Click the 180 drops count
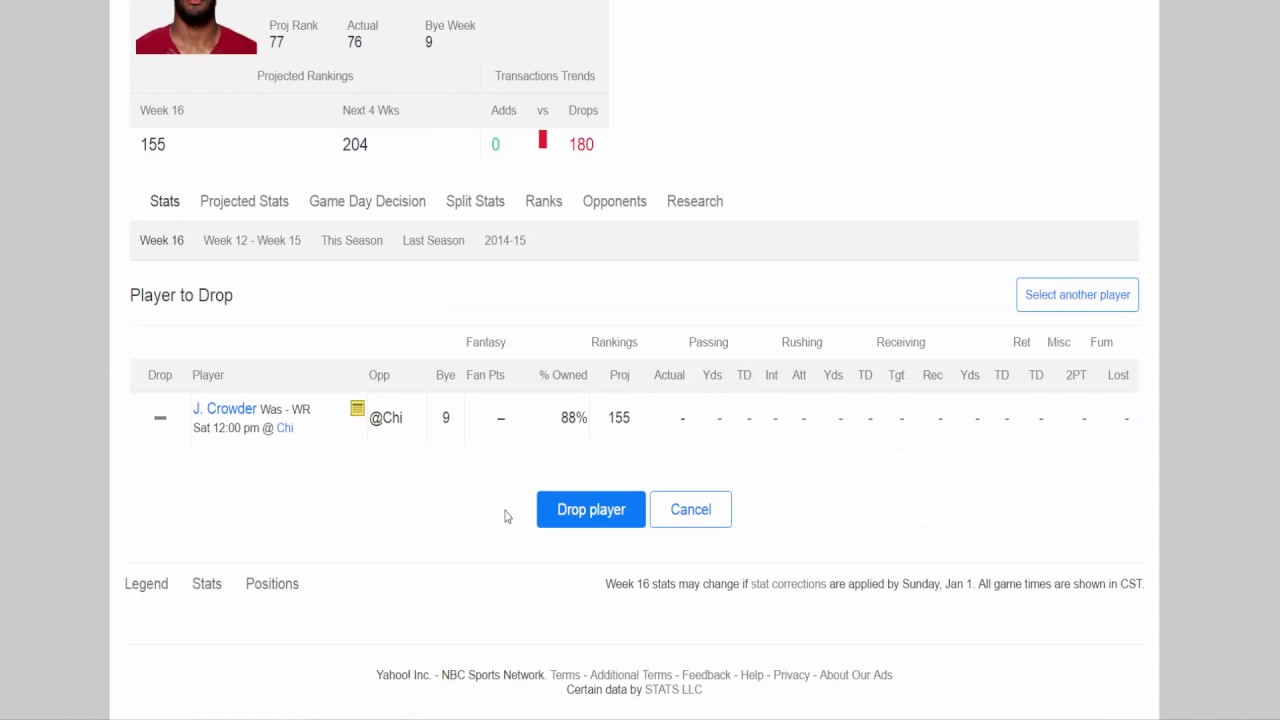 [x=581, y=144]
